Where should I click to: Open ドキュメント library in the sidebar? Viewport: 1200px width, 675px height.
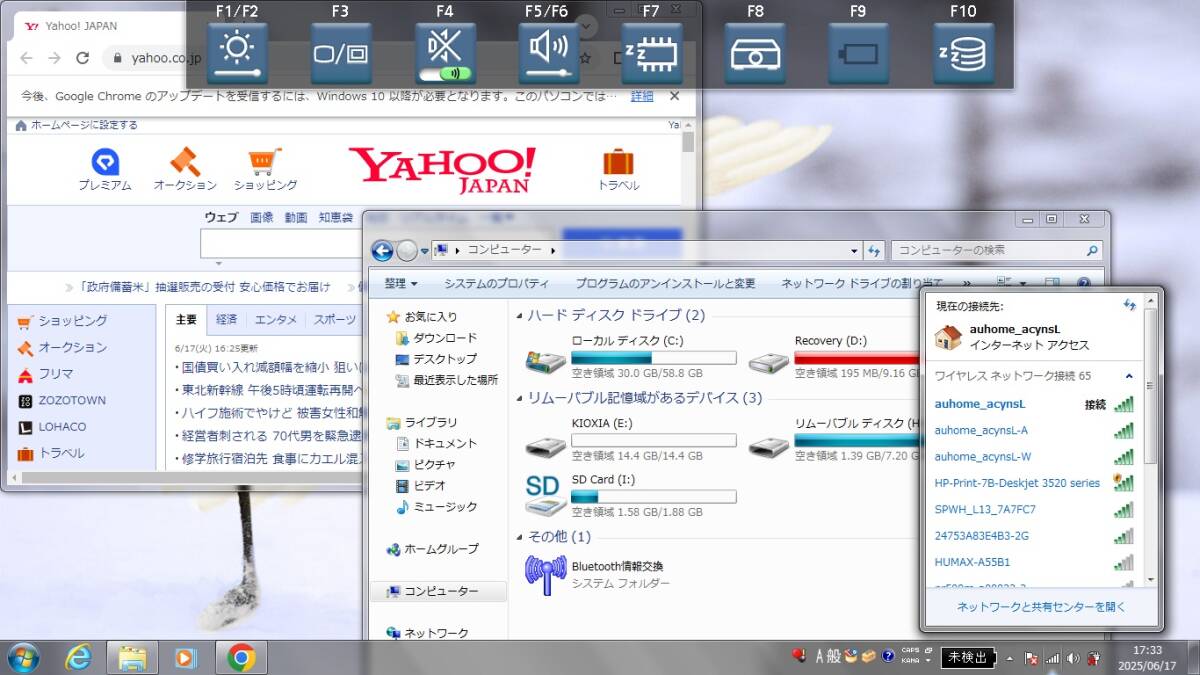pyautogui.click(x=437, y=443)
